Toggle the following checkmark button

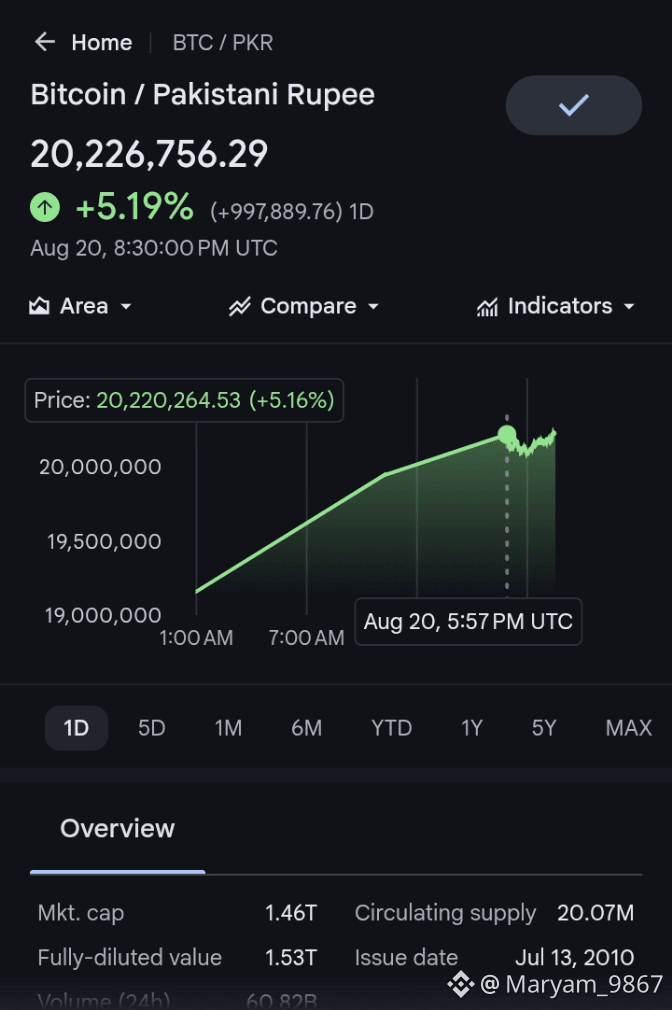(573, 105)
